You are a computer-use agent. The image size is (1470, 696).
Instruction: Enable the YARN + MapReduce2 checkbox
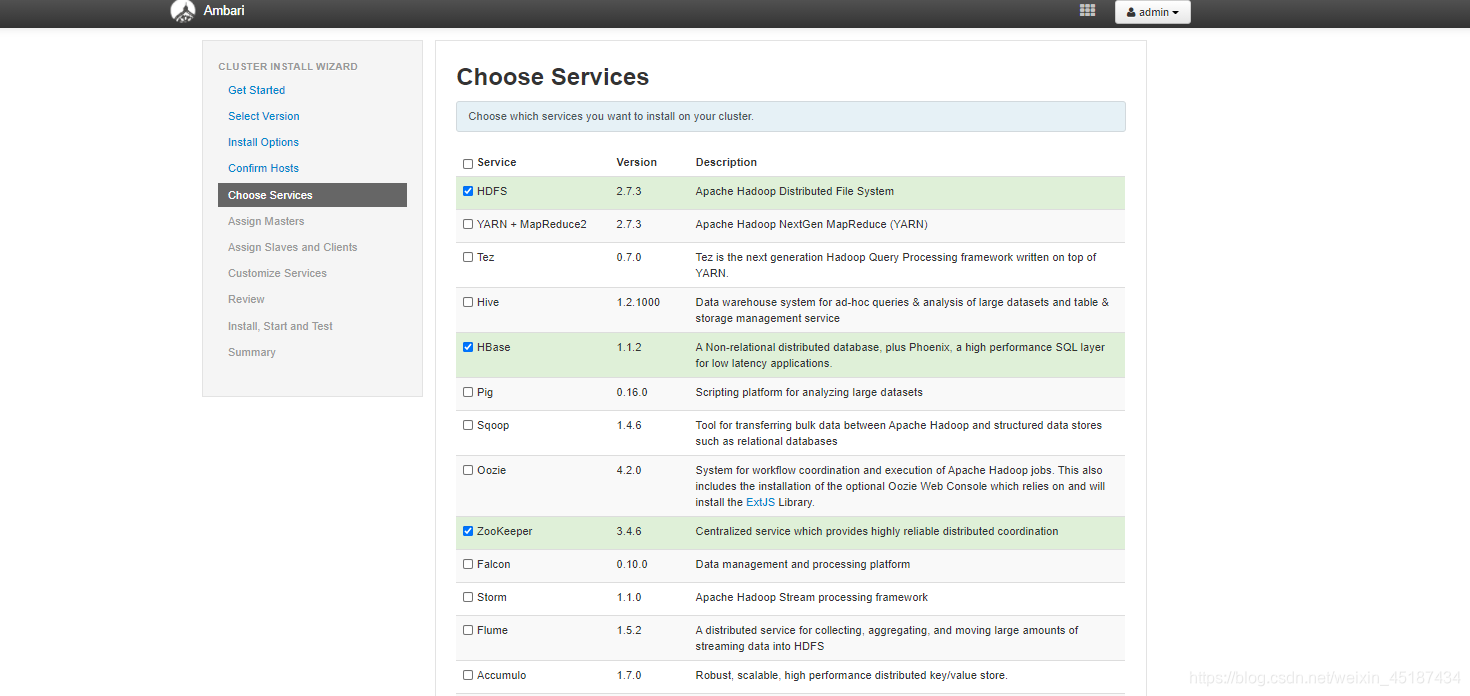(468, 224)
